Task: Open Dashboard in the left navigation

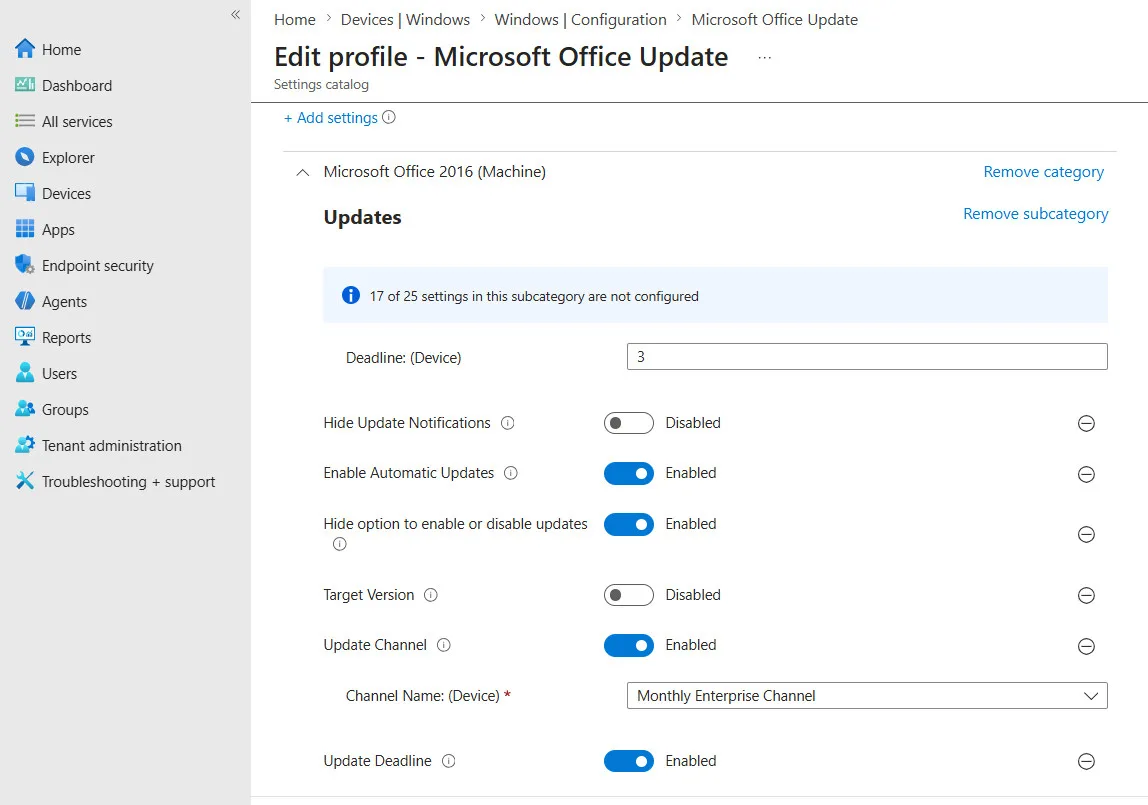Action: click(77, 85)
